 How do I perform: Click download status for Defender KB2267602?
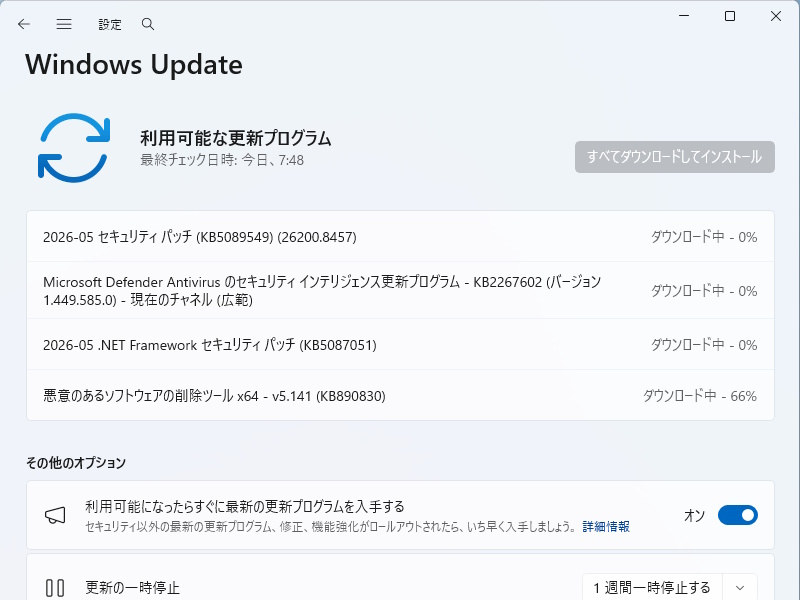[704, 291]
